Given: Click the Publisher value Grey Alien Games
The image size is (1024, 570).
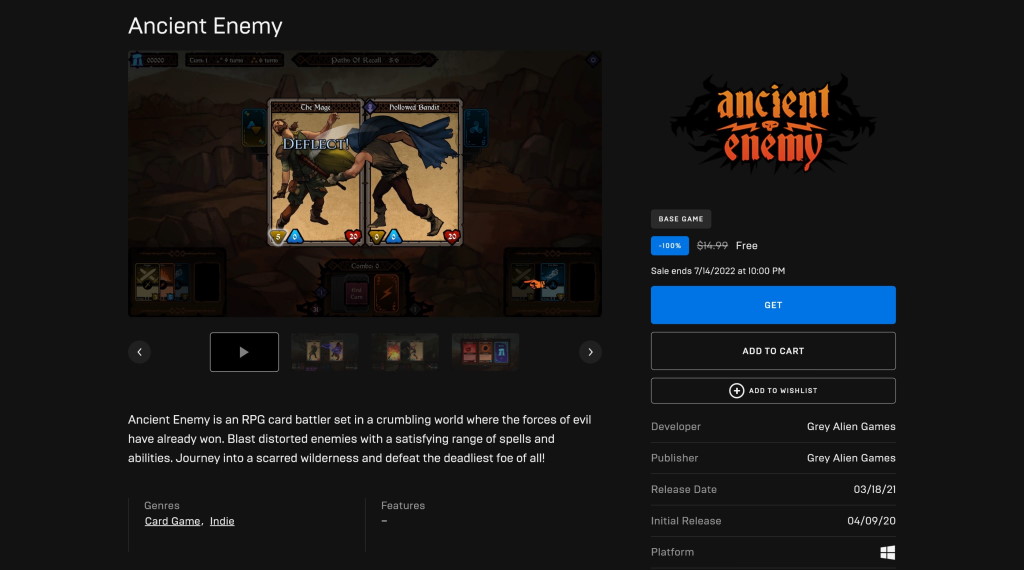Looking at the screenshot, I should pos(851,458).
